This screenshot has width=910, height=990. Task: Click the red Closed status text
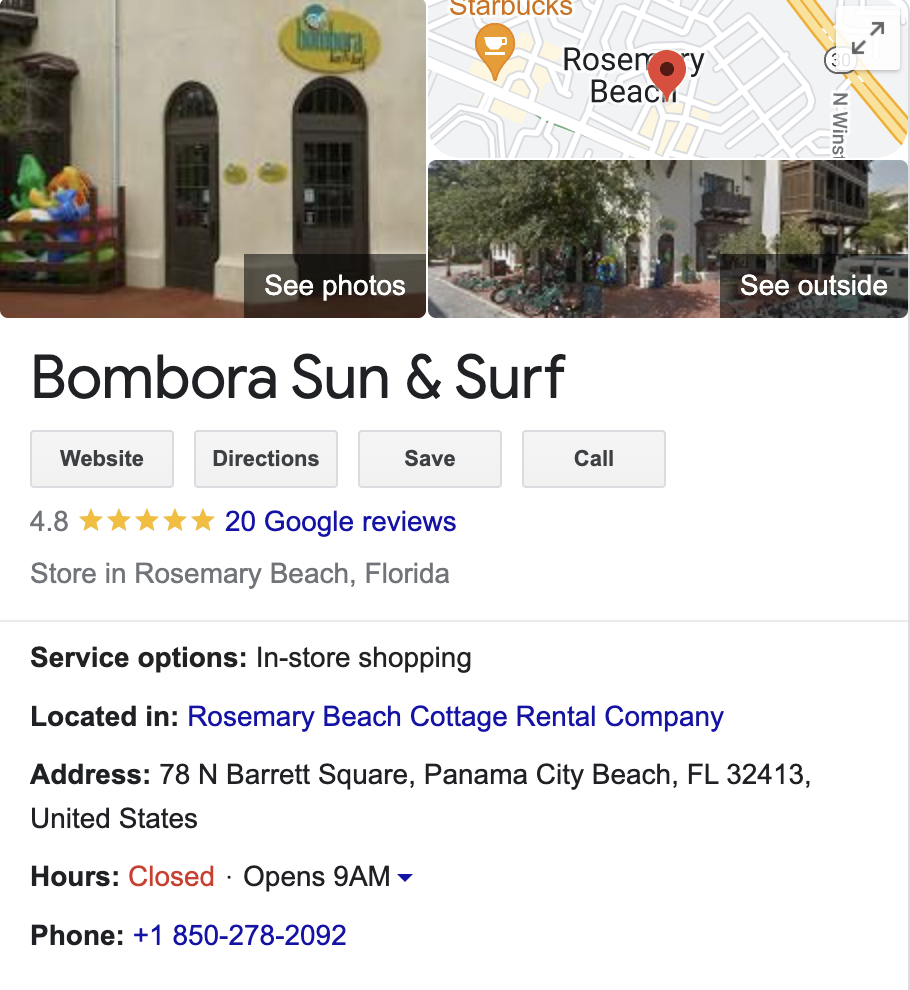pos(171,877)
